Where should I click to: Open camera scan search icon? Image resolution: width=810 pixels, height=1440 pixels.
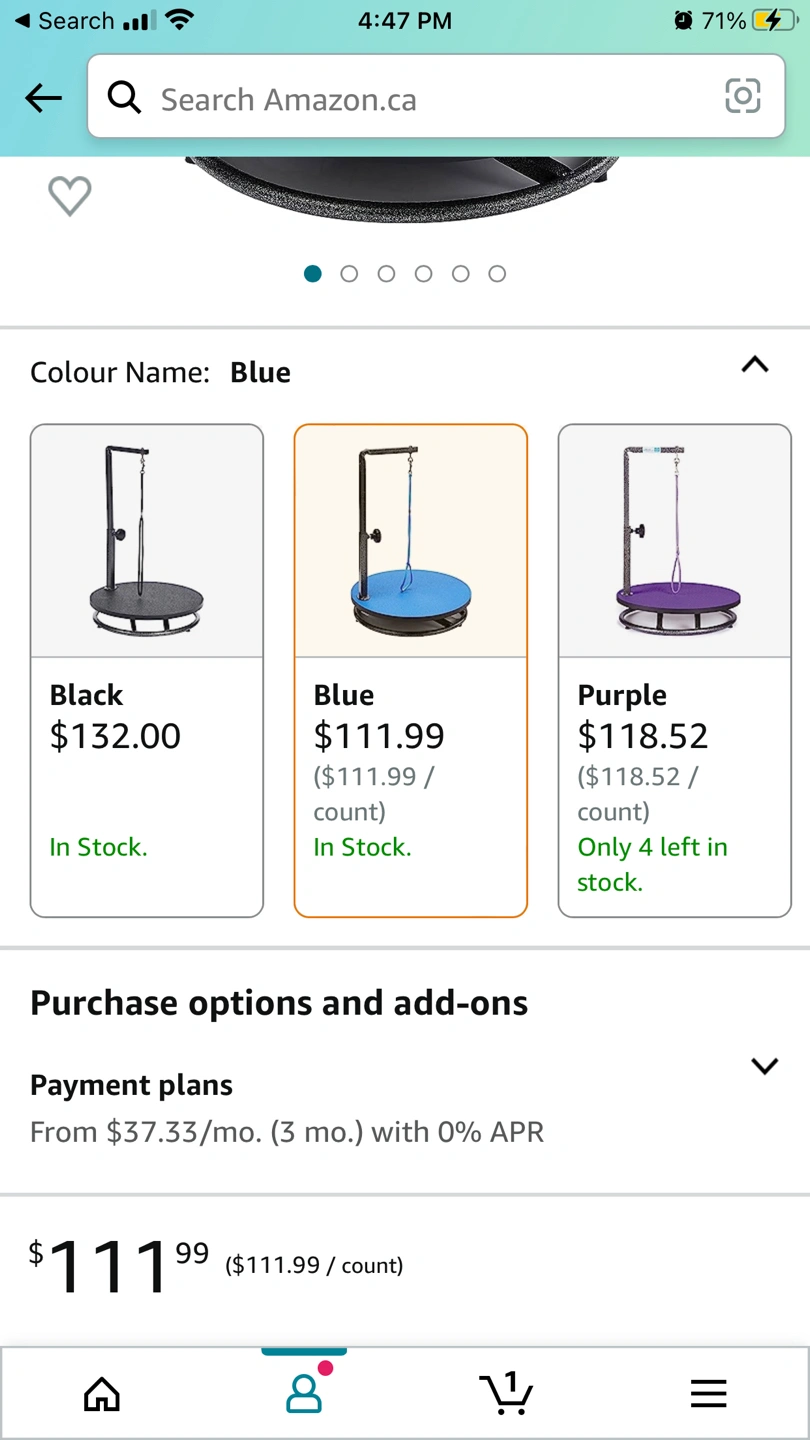pyautogui.click(x=742, y=97)
